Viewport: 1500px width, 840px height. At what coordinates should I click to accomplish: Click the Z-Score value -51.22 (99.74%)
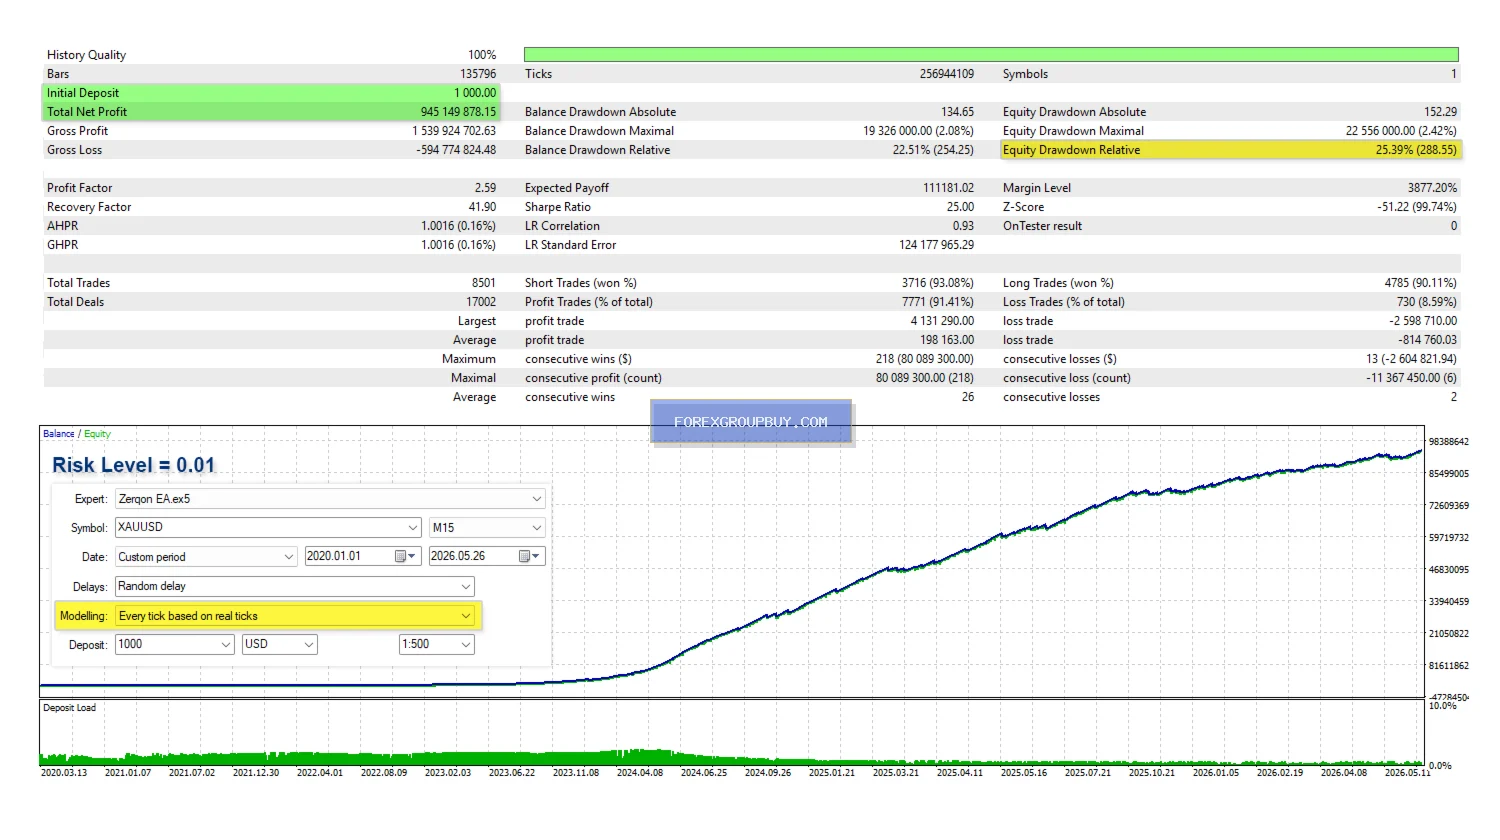(x=1417, y=207)
